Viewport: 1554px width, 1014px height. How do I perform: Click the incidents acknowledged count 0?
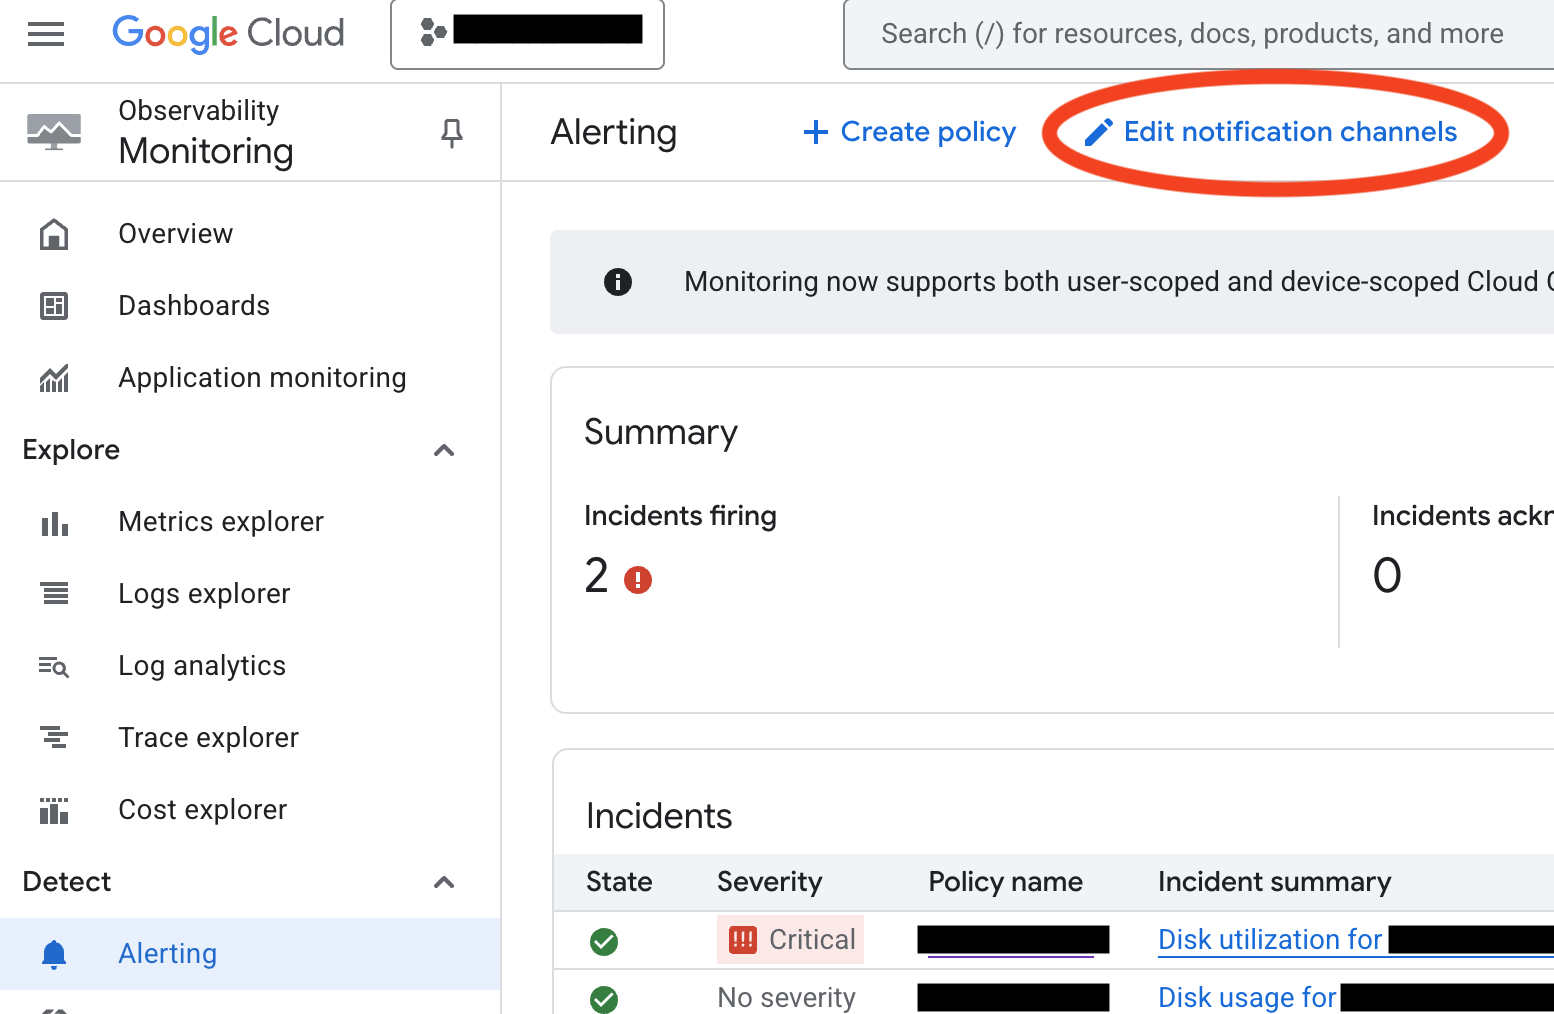click(x=1387, y=576)
